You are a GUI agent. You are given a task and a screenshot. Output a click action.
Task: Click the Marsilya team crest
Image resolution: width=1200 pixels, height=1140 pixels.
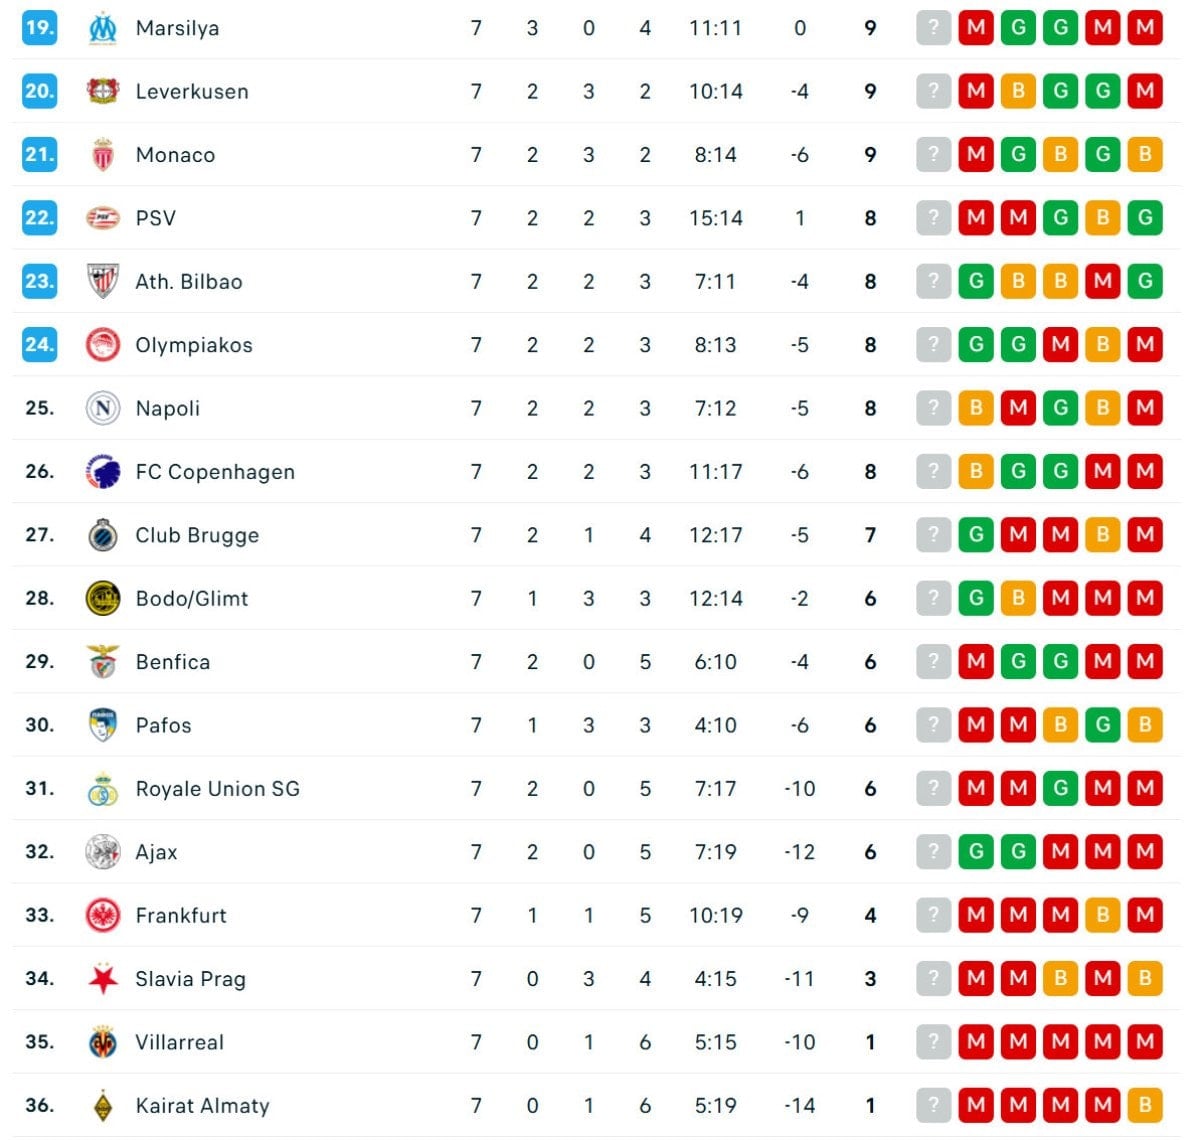tap(103, 28)
